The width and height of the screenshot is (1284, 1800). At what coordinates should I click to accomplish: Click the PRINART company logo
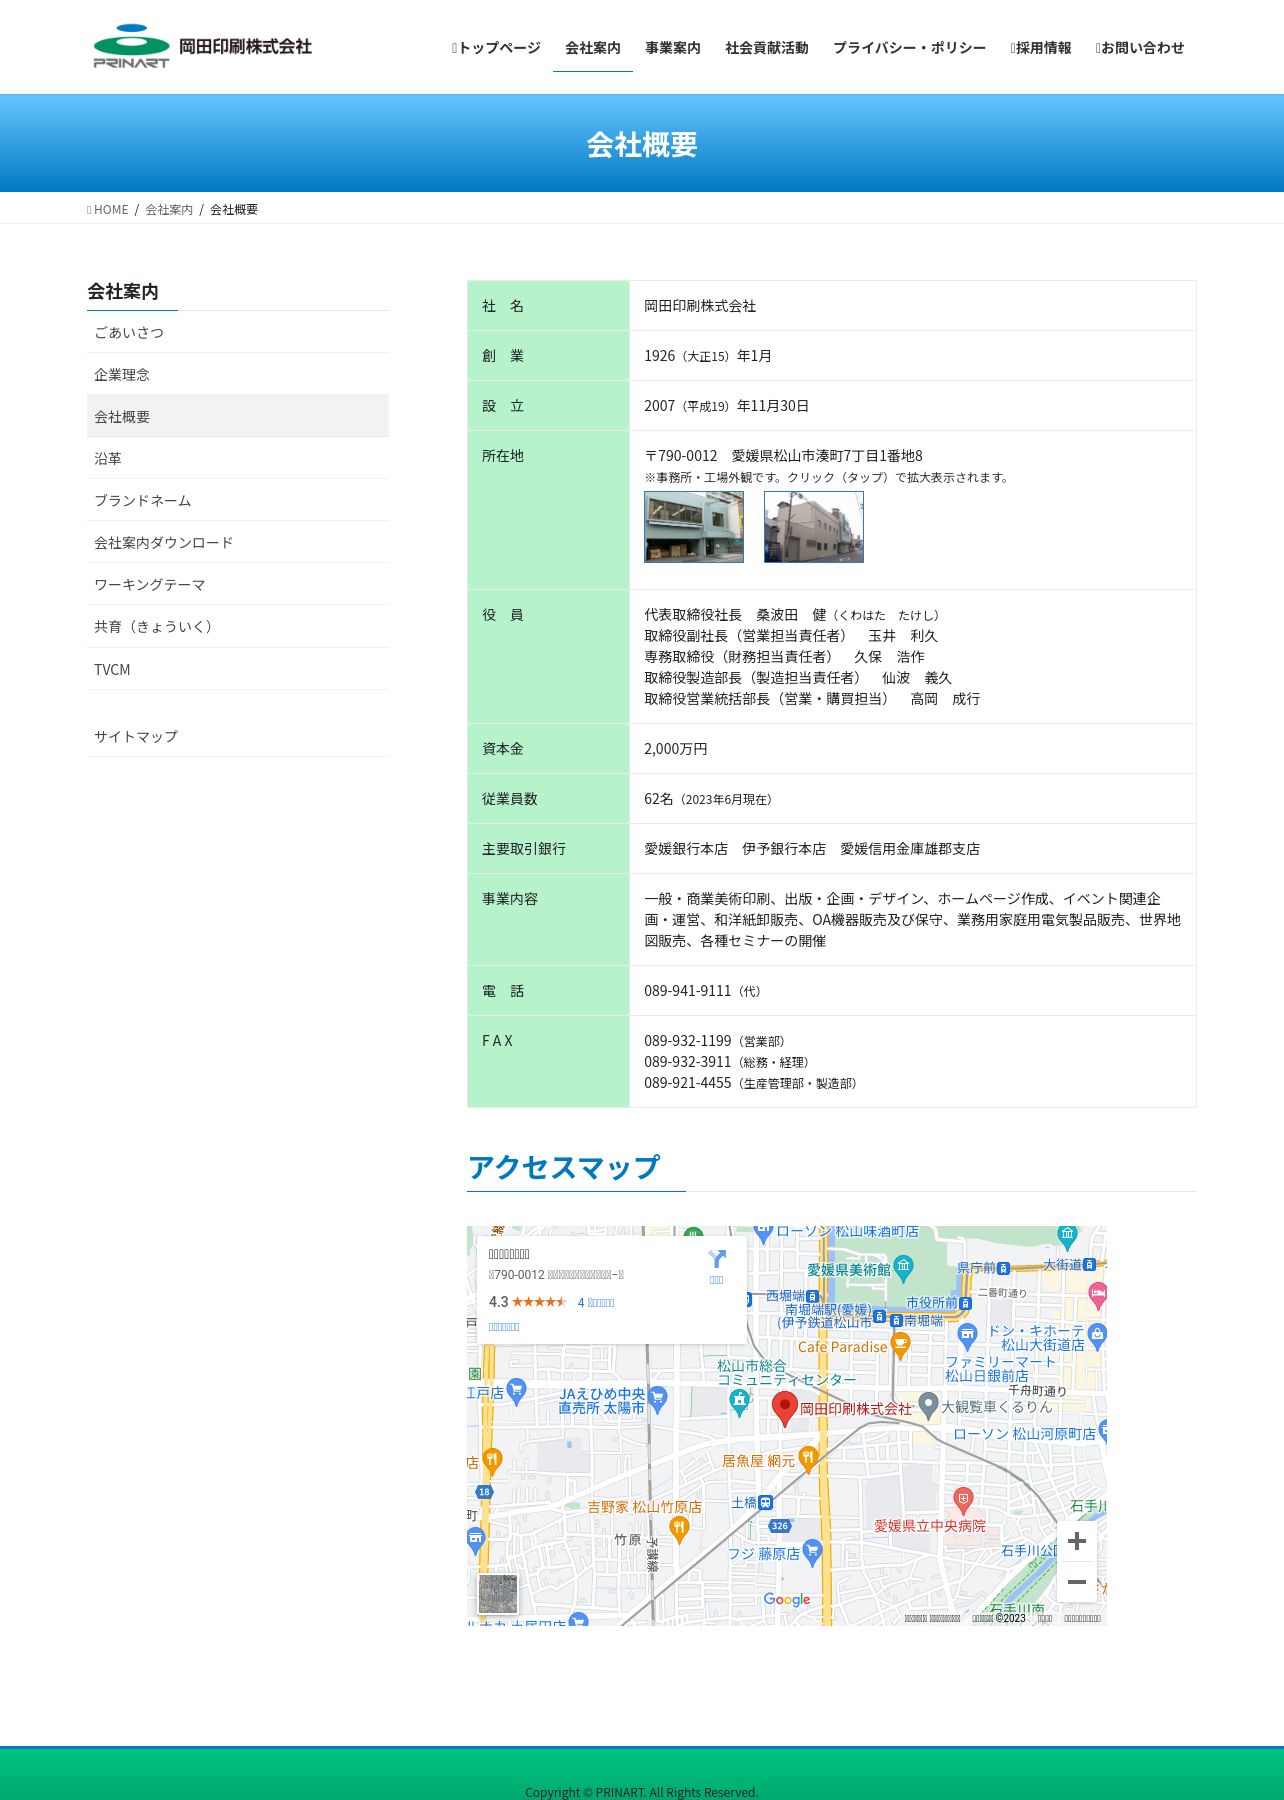pyautogui.click(x=202, y=47)
